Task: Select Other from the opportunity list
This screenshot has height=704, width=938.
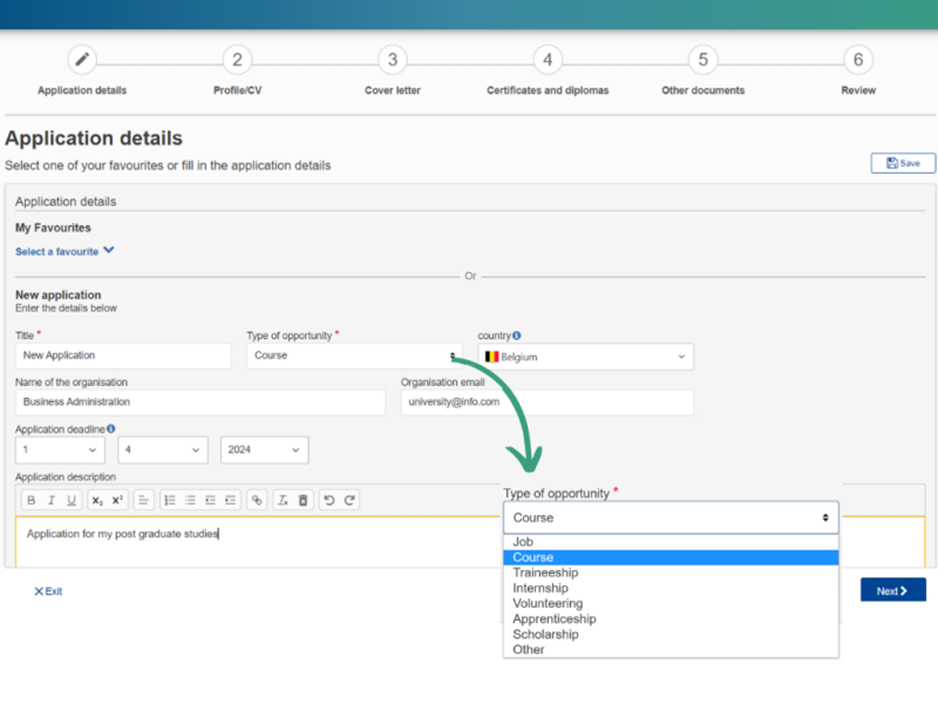Action: tap(671, 650)
